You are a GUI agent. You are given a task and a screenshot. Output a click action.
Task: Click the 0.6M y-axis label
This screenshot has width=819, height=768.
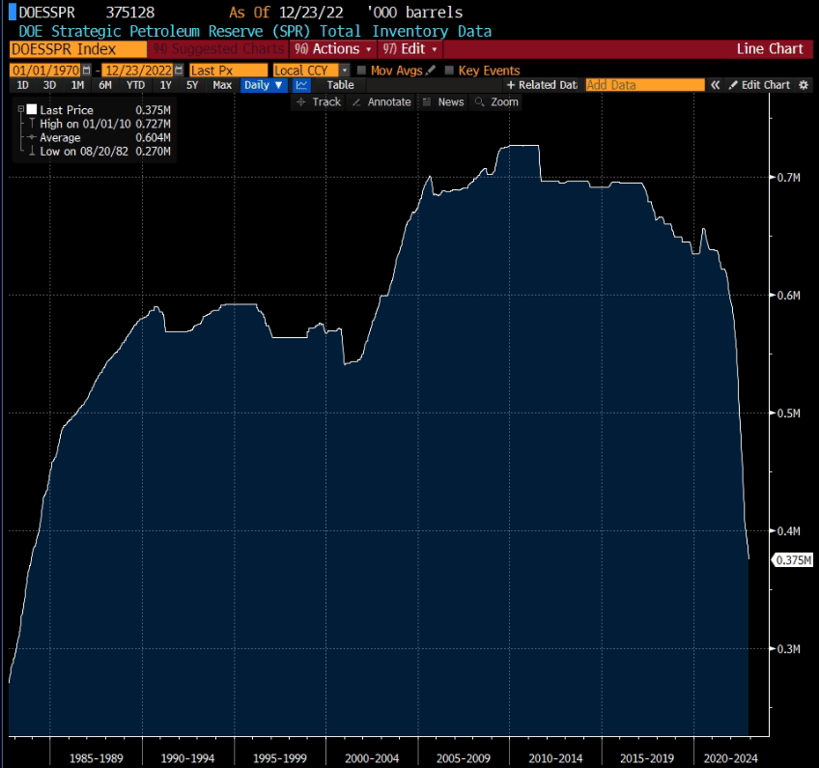tap(789, 295)
